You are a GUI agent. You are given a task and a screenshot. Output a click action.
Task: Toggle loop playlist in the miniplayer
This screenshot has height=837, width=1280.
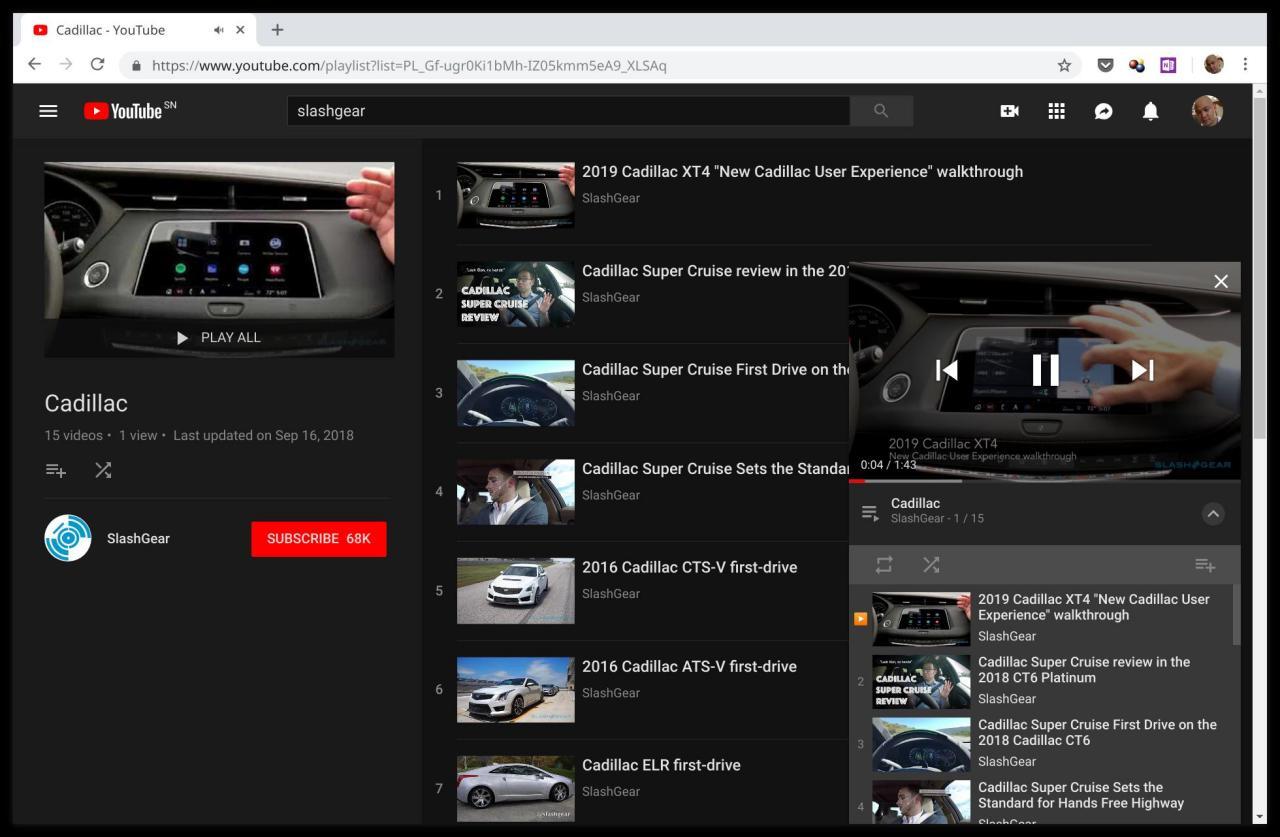point(884,565)
